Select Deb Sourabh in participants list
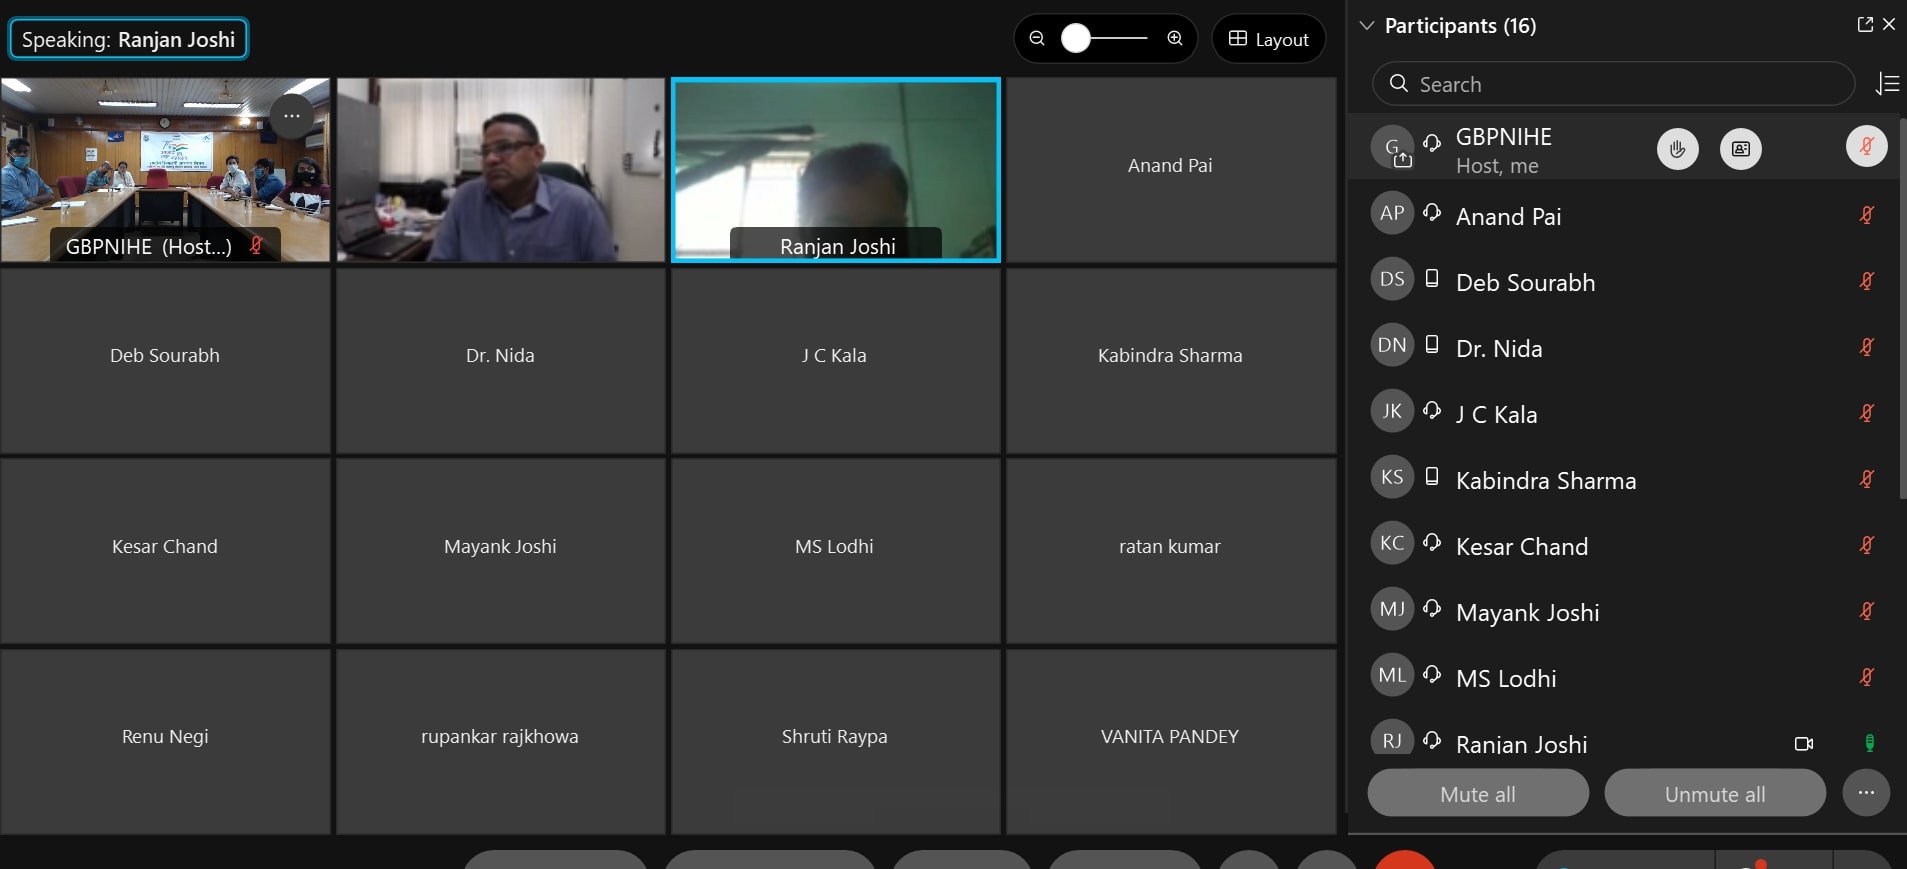1907x869 pixels. tap(1525, 283)
